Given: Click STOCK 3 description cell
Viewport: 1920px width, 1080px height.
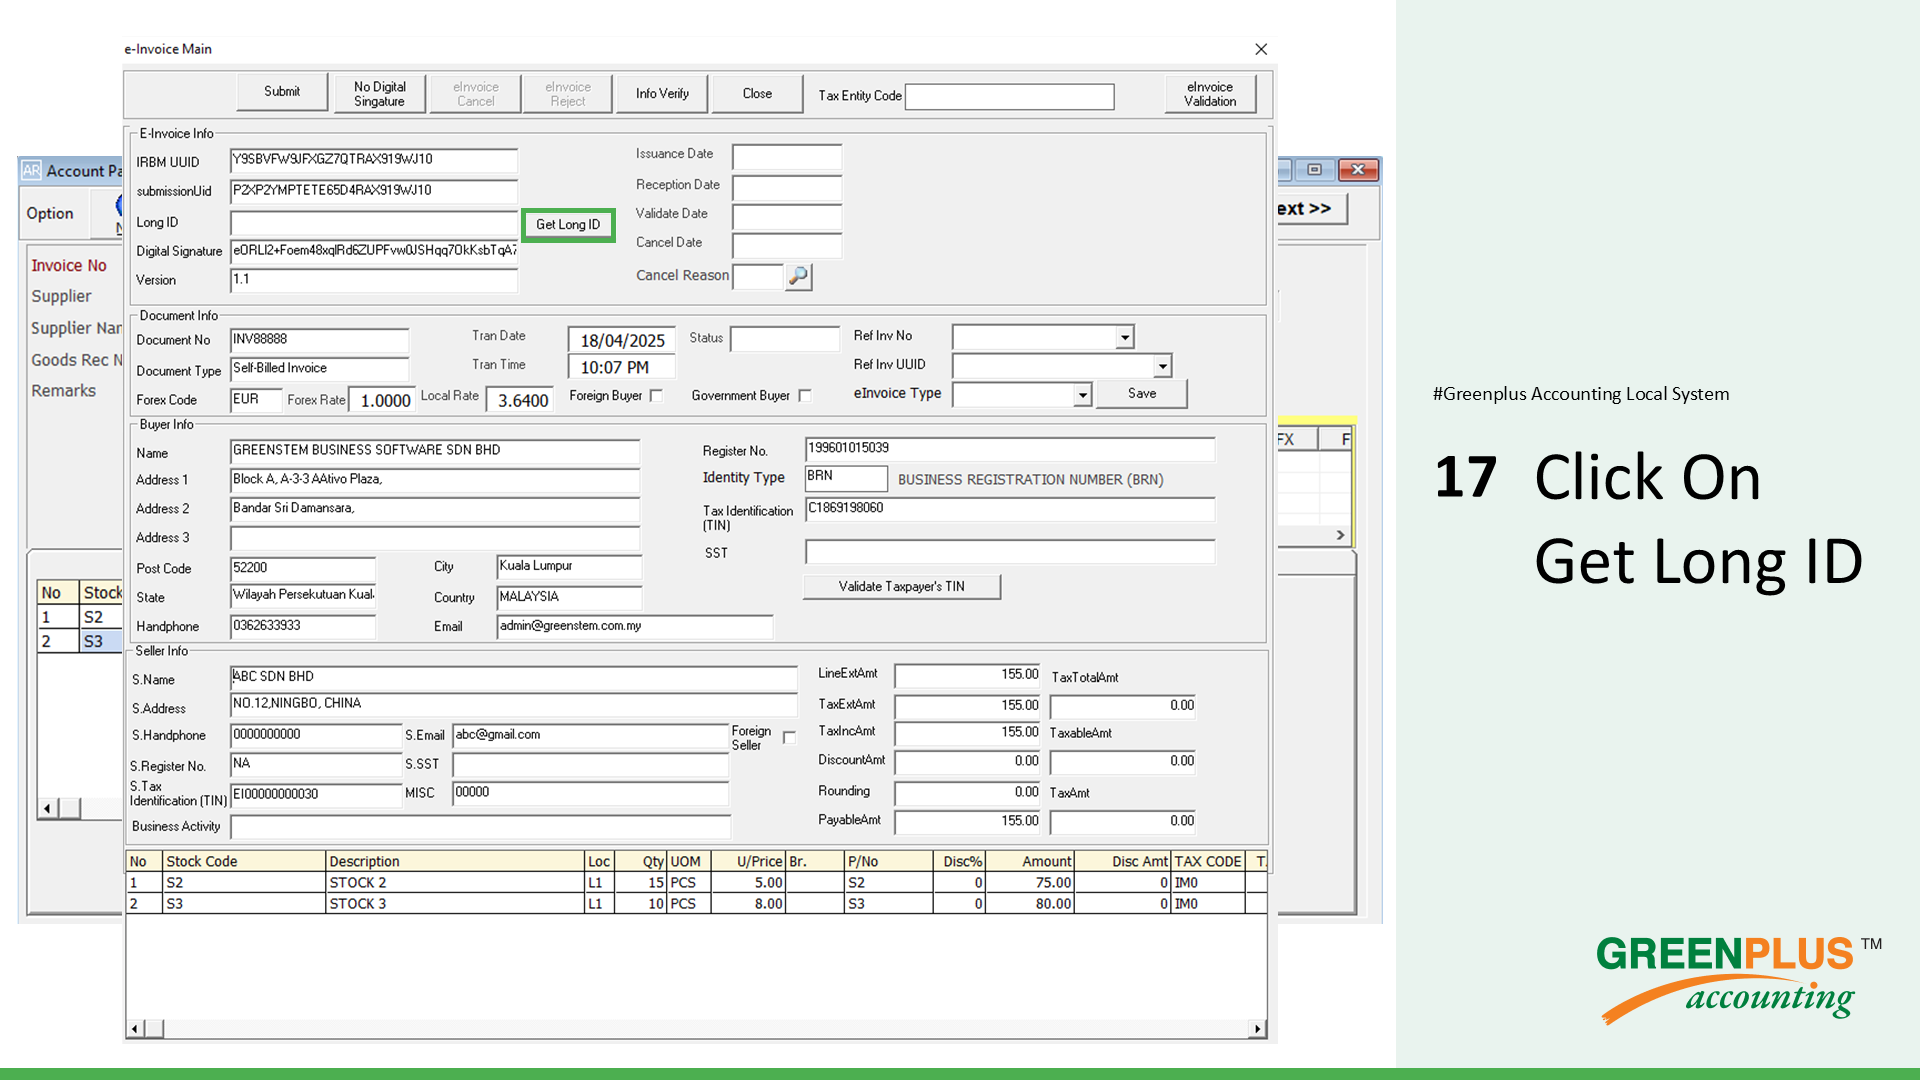Looking at the screenshot, I should (455, 904).
